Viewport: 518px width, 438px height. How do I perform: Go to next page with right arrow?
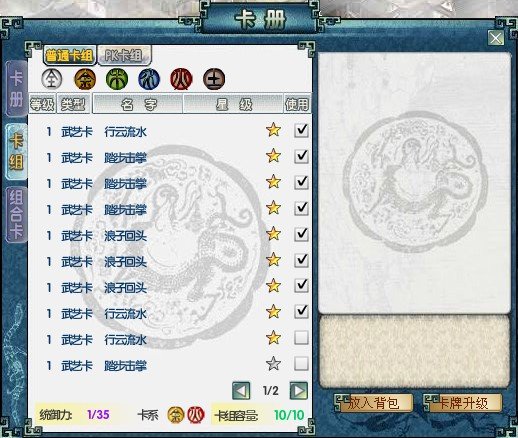coord(299,391)
